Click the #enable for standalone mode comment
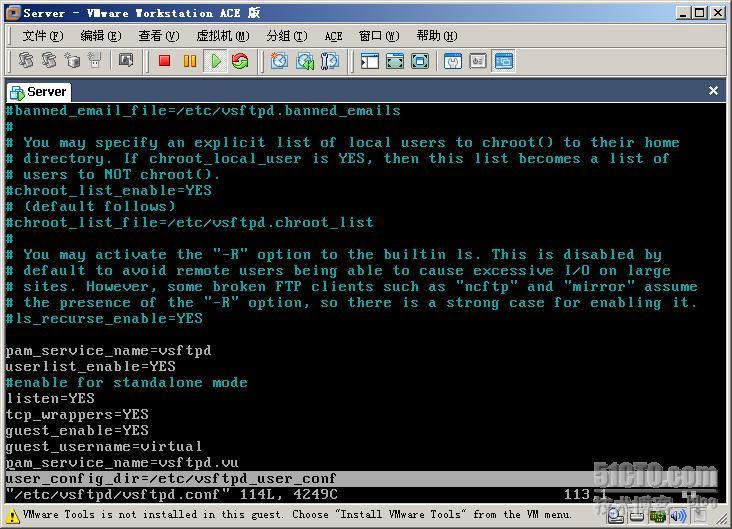This screenshot has width=732, height=529. point(127,382)
